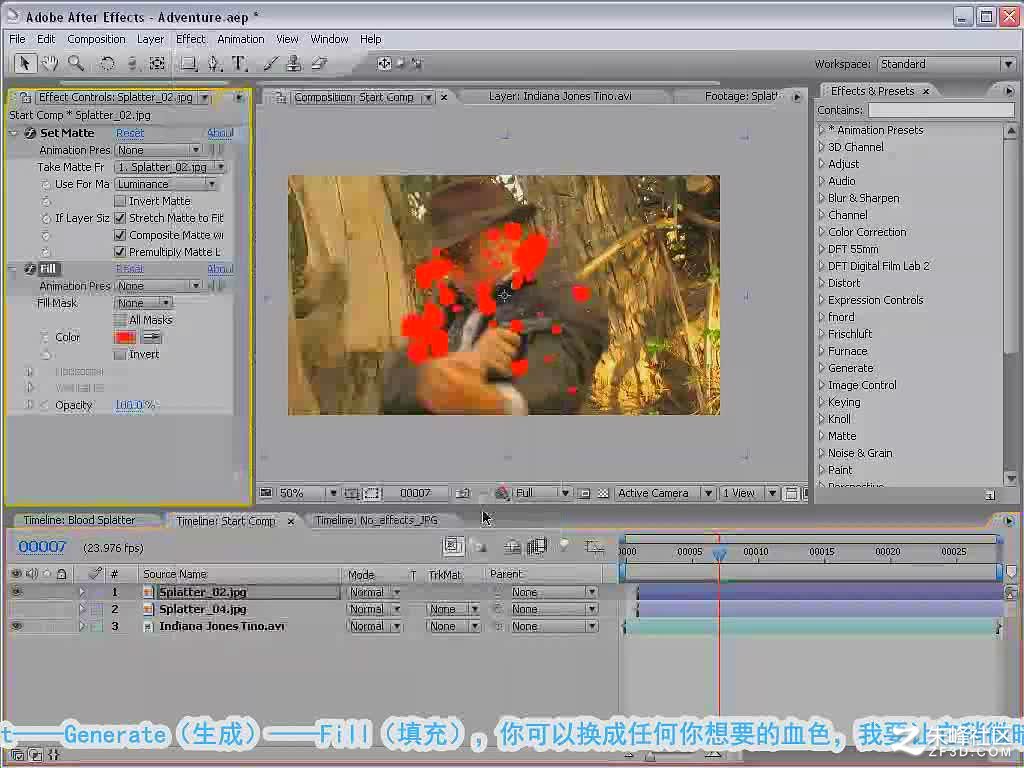Select the Hand tool

tap(50, 63)
